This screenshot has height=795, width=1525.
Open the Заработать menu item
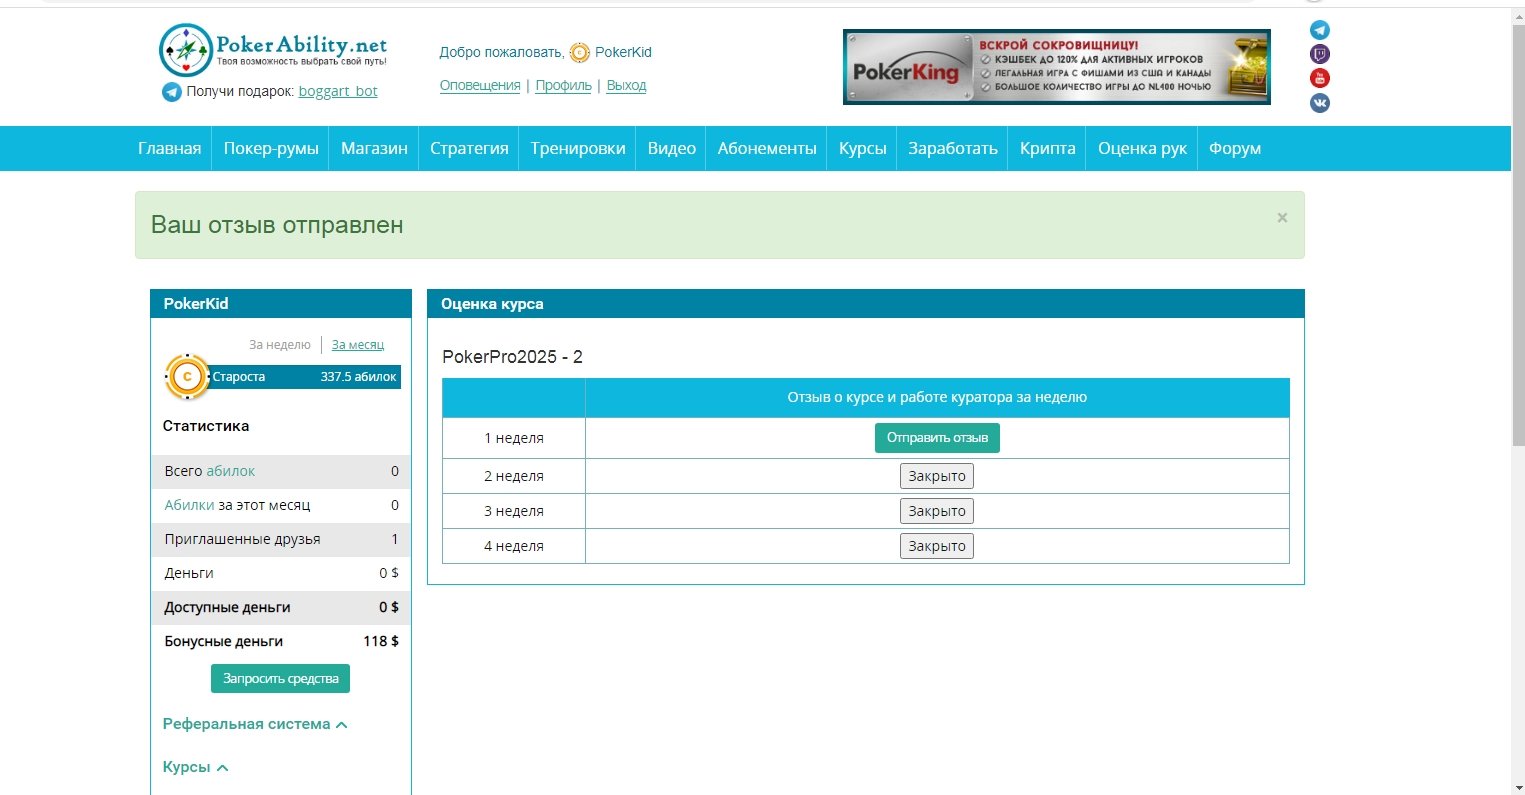tap(953, 148)
